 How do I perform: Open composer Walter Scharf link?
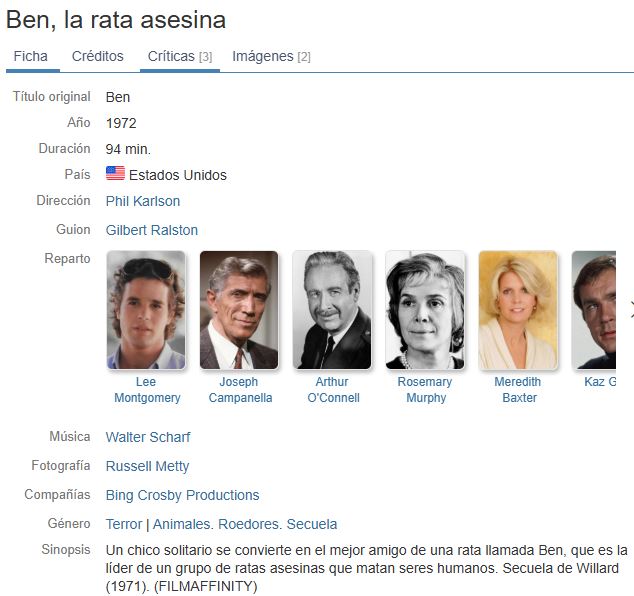point(148,437)
